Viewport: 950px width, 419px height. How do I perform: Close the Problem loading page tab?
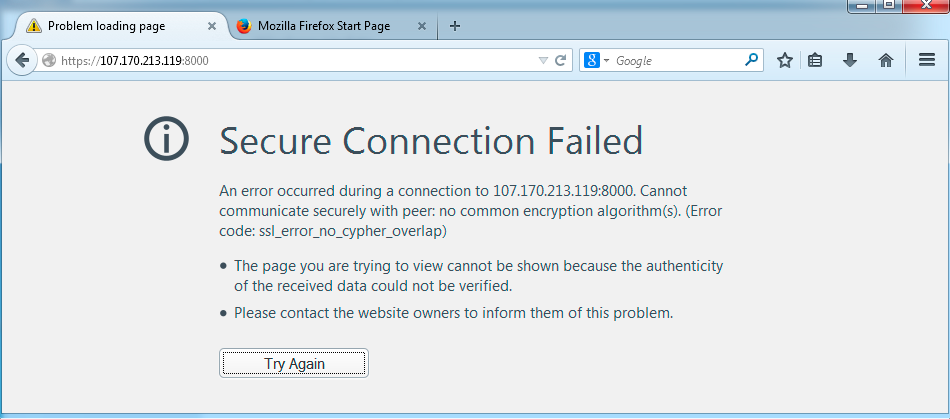point(211,26)
